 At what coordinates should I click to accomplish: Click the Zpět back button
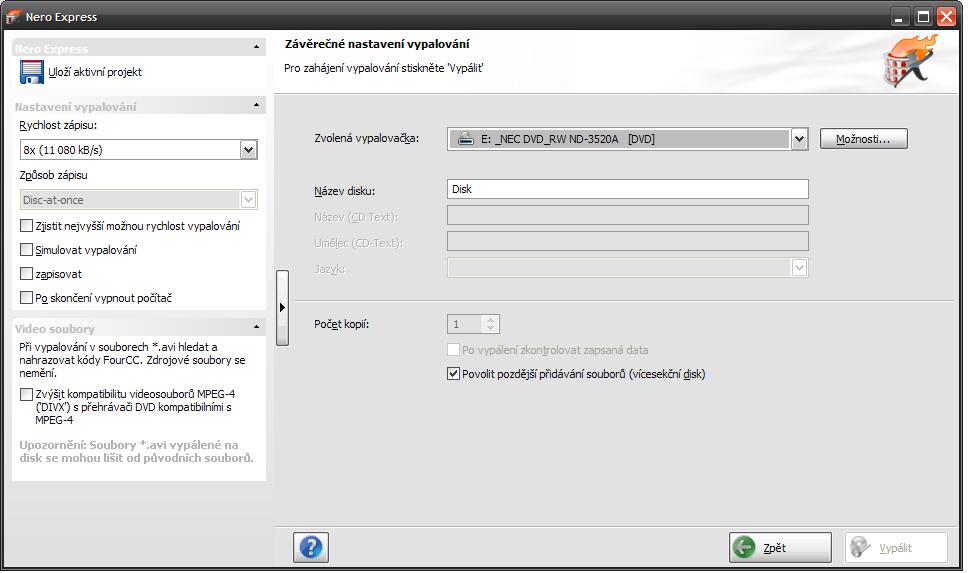click(780, 547)
